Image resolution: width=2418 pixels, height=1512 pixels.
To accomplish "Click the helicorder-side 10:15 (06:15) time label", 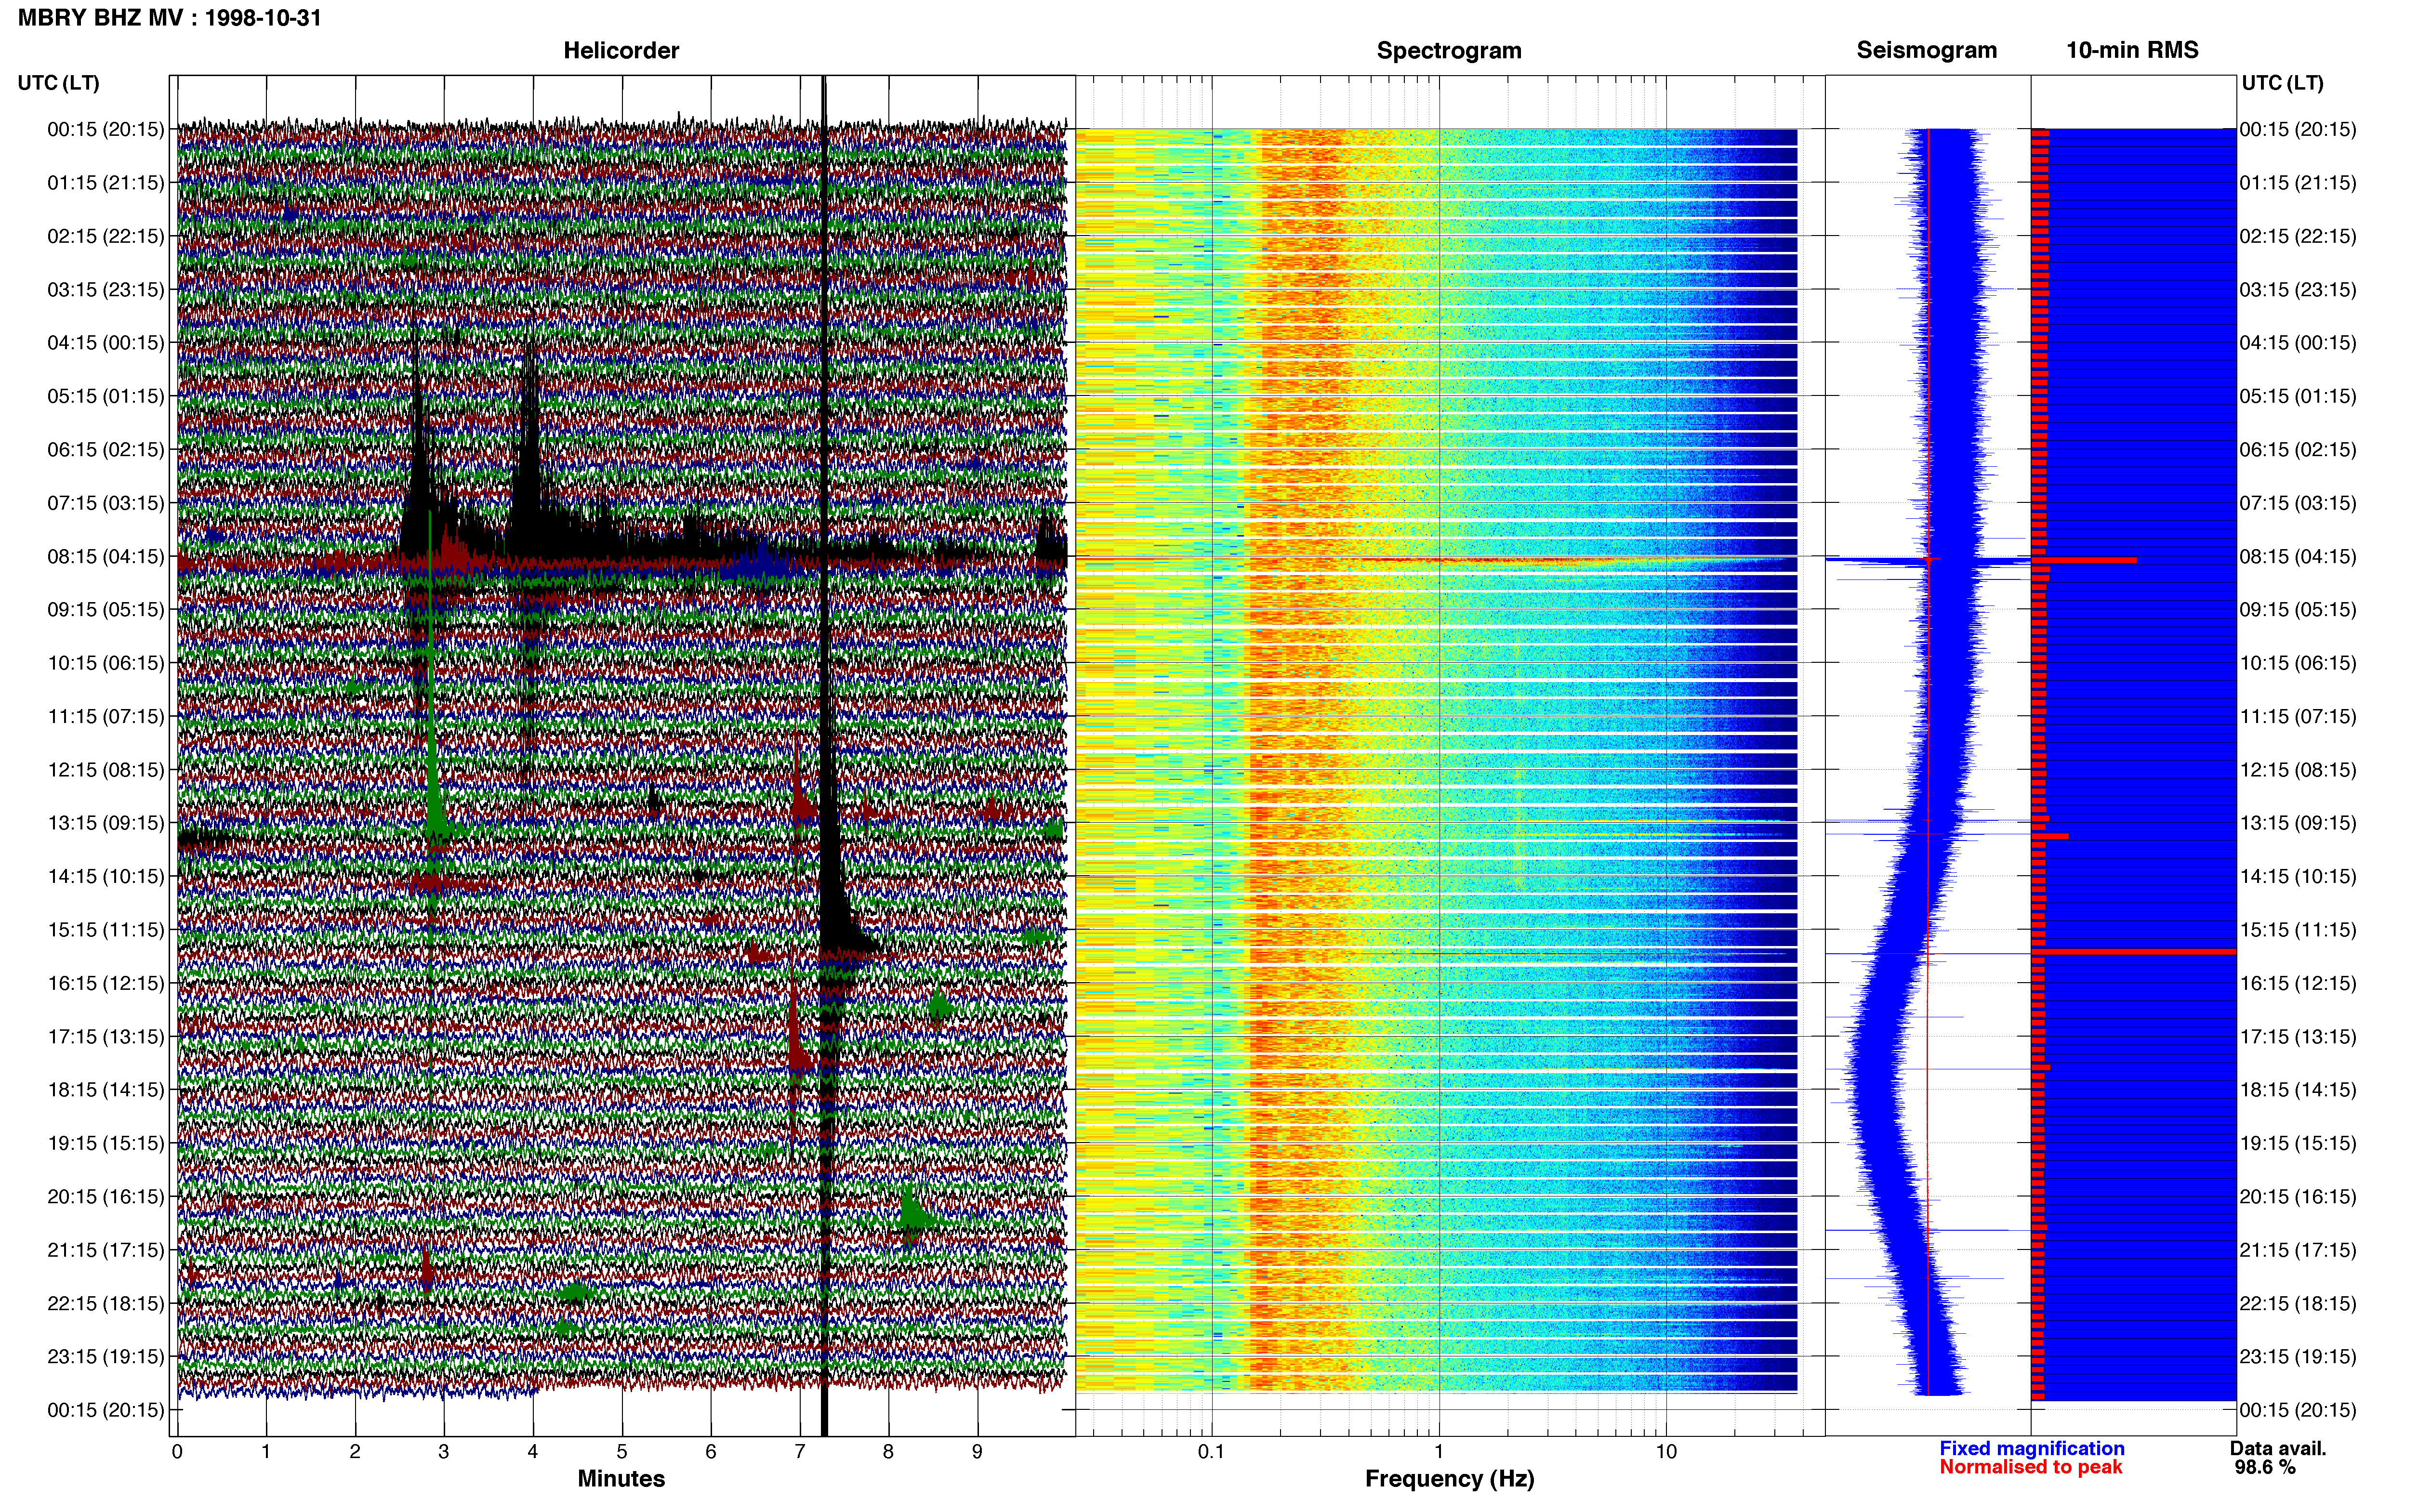I will [106, 663].
